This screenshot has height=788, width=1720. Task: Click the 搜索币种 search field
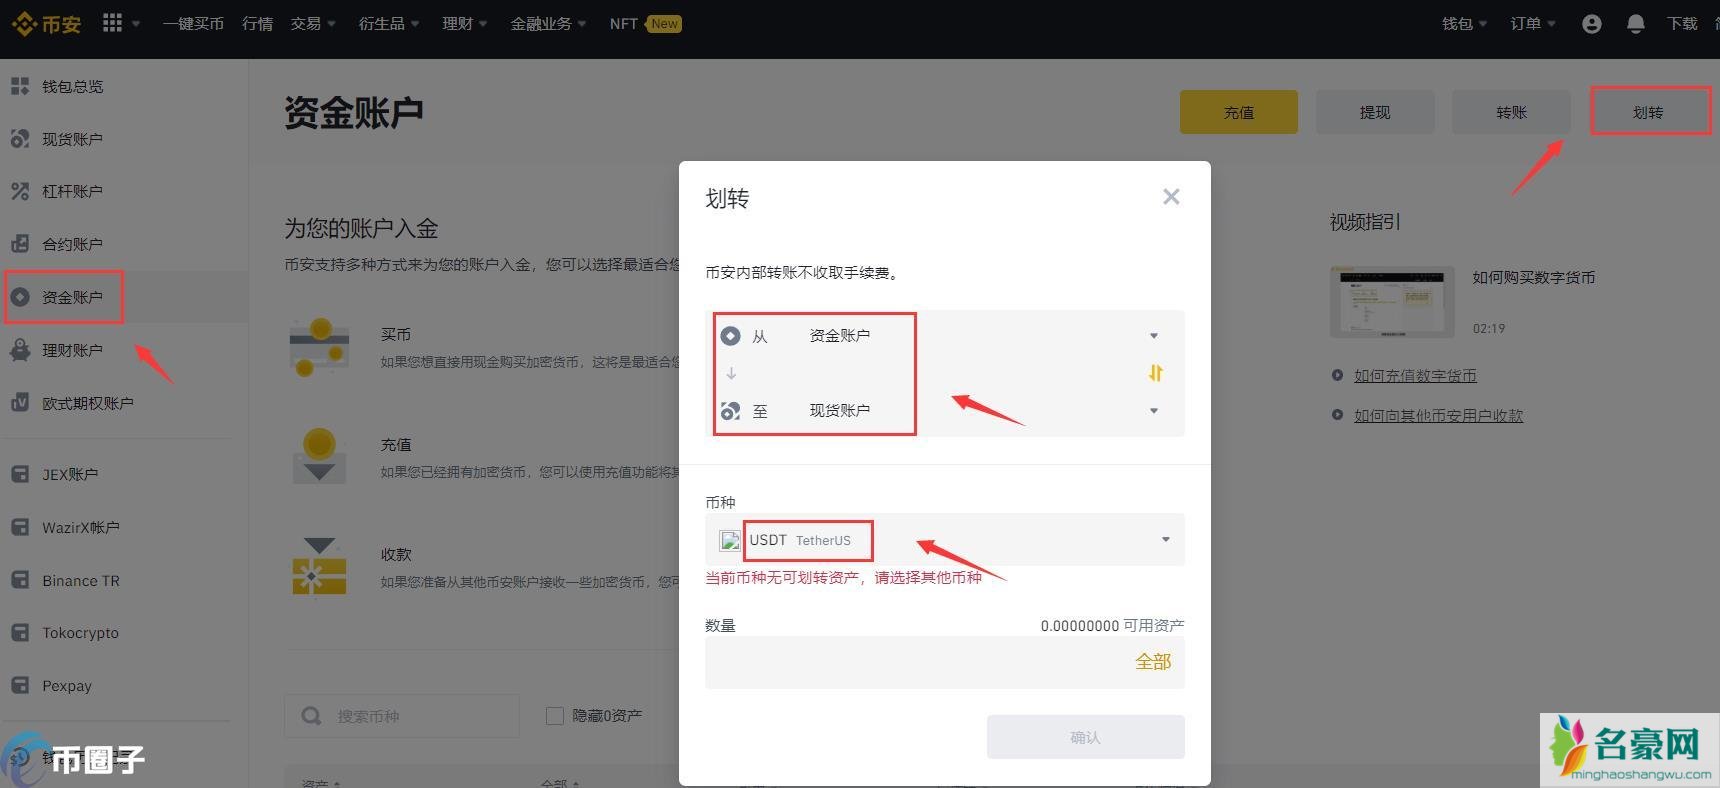(x=402, y=716)
